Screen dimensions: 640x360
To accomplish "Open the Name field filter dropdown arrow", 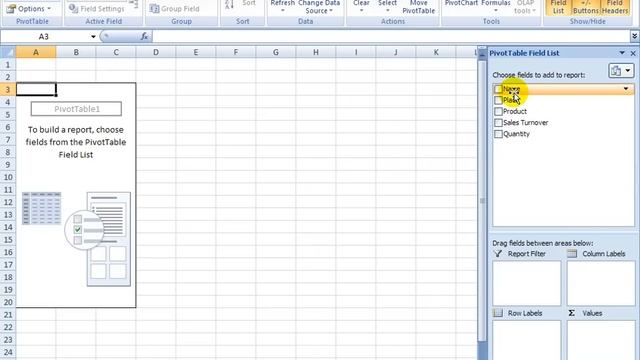I will click(626, 89).
